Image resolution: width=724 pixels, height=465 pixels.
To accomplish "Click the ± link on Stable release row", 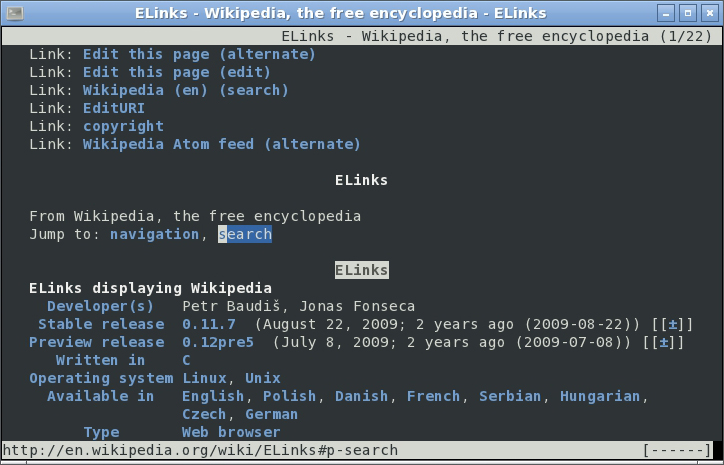I will pos(672,325).
